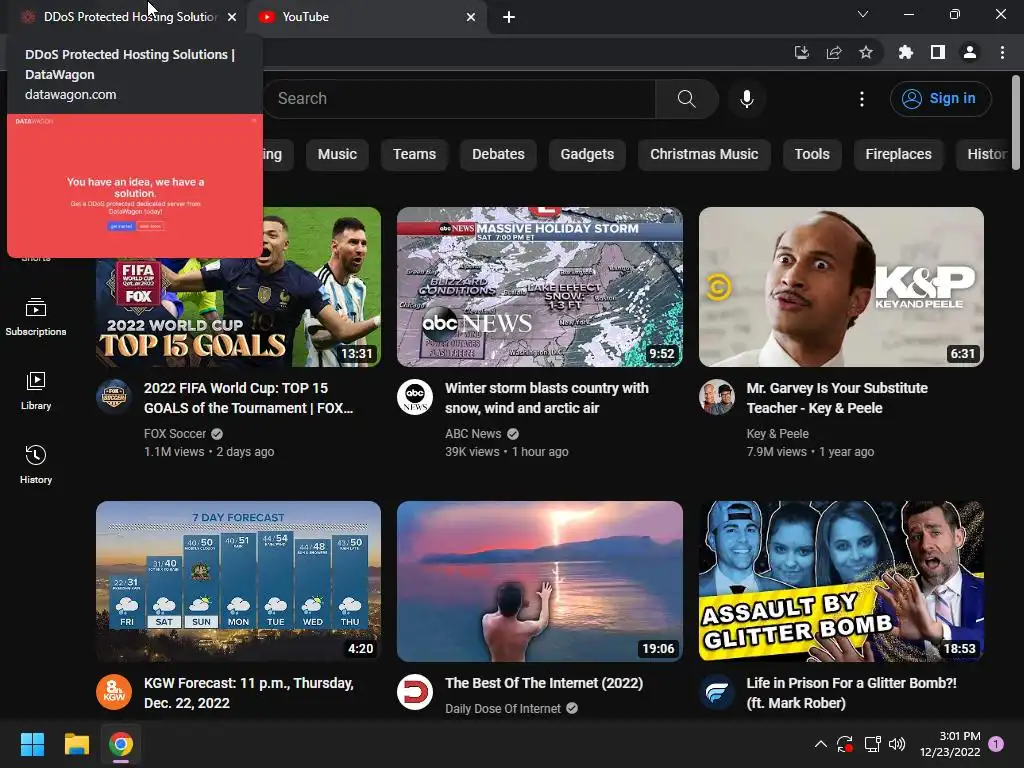Open the KGW channel avatar

[x=114, y=692]
